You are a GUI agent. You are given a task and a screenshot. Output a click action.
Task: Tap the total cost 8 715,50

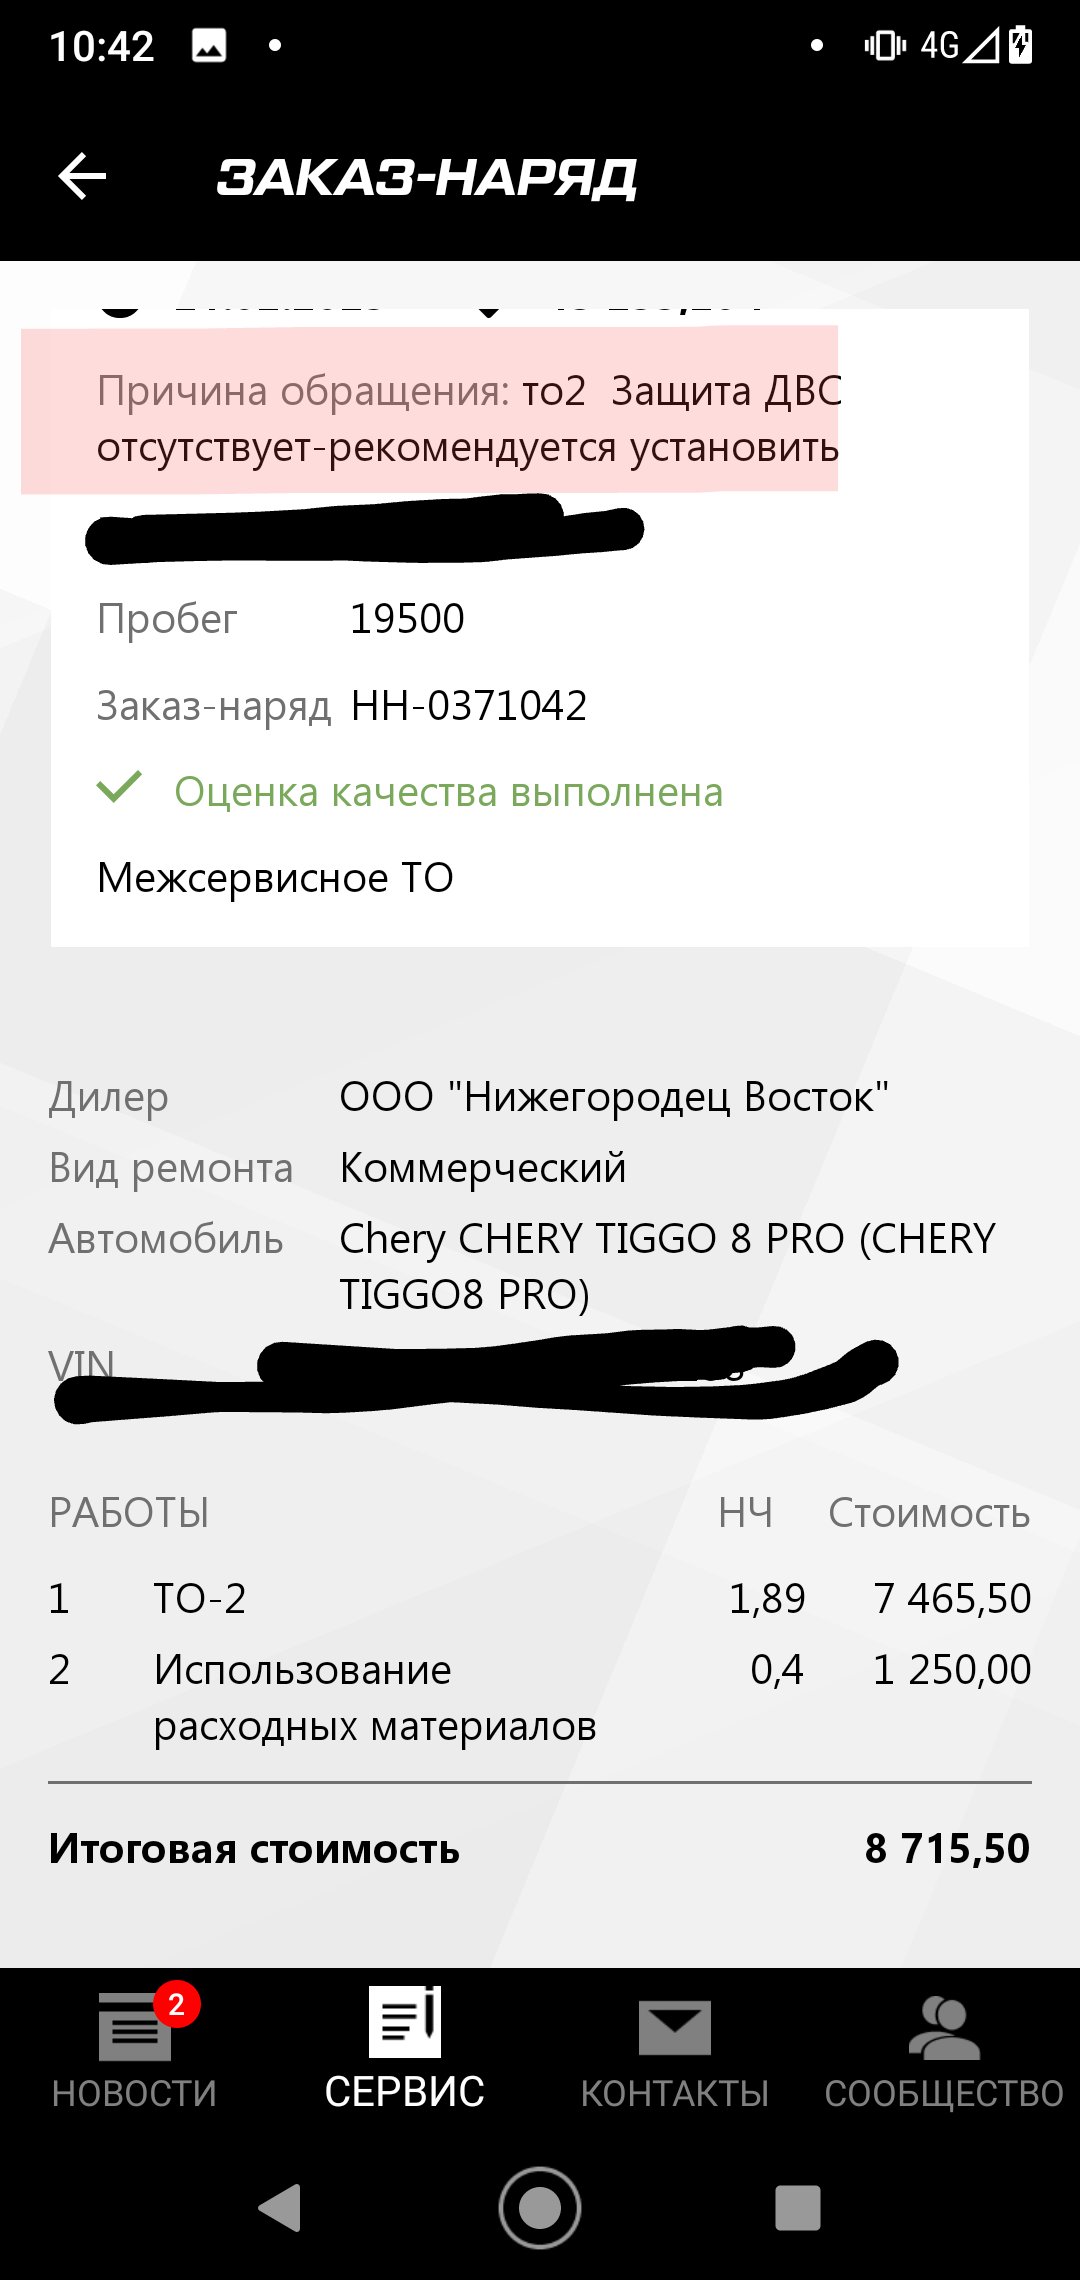pyautogui.click(x=946, y=1848)
